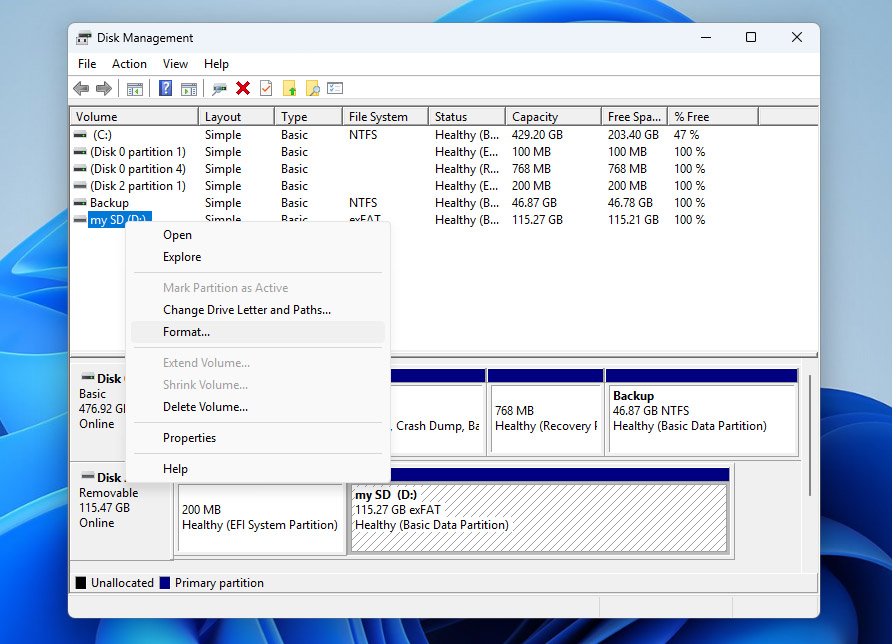Click the 47 % free cell
Viewport: 892px width, 644px height.
(x=686, y=135)
